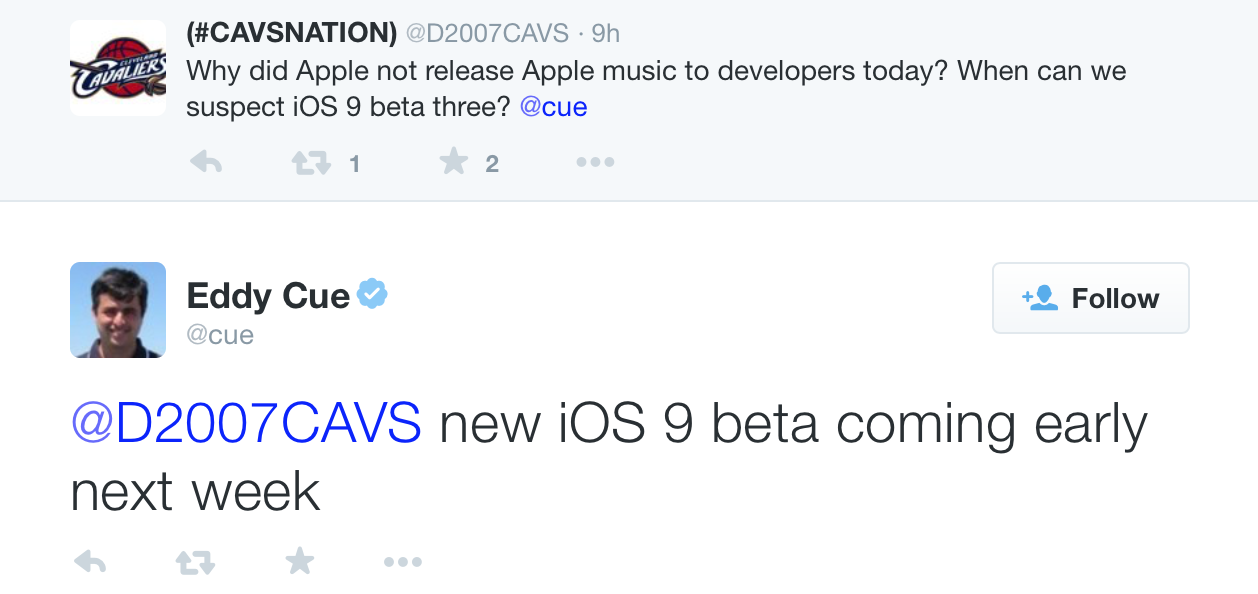Screen dimensions: 1258x594
Task: Click the @cue mention in the question tweet
Action: tap(553, 106)
